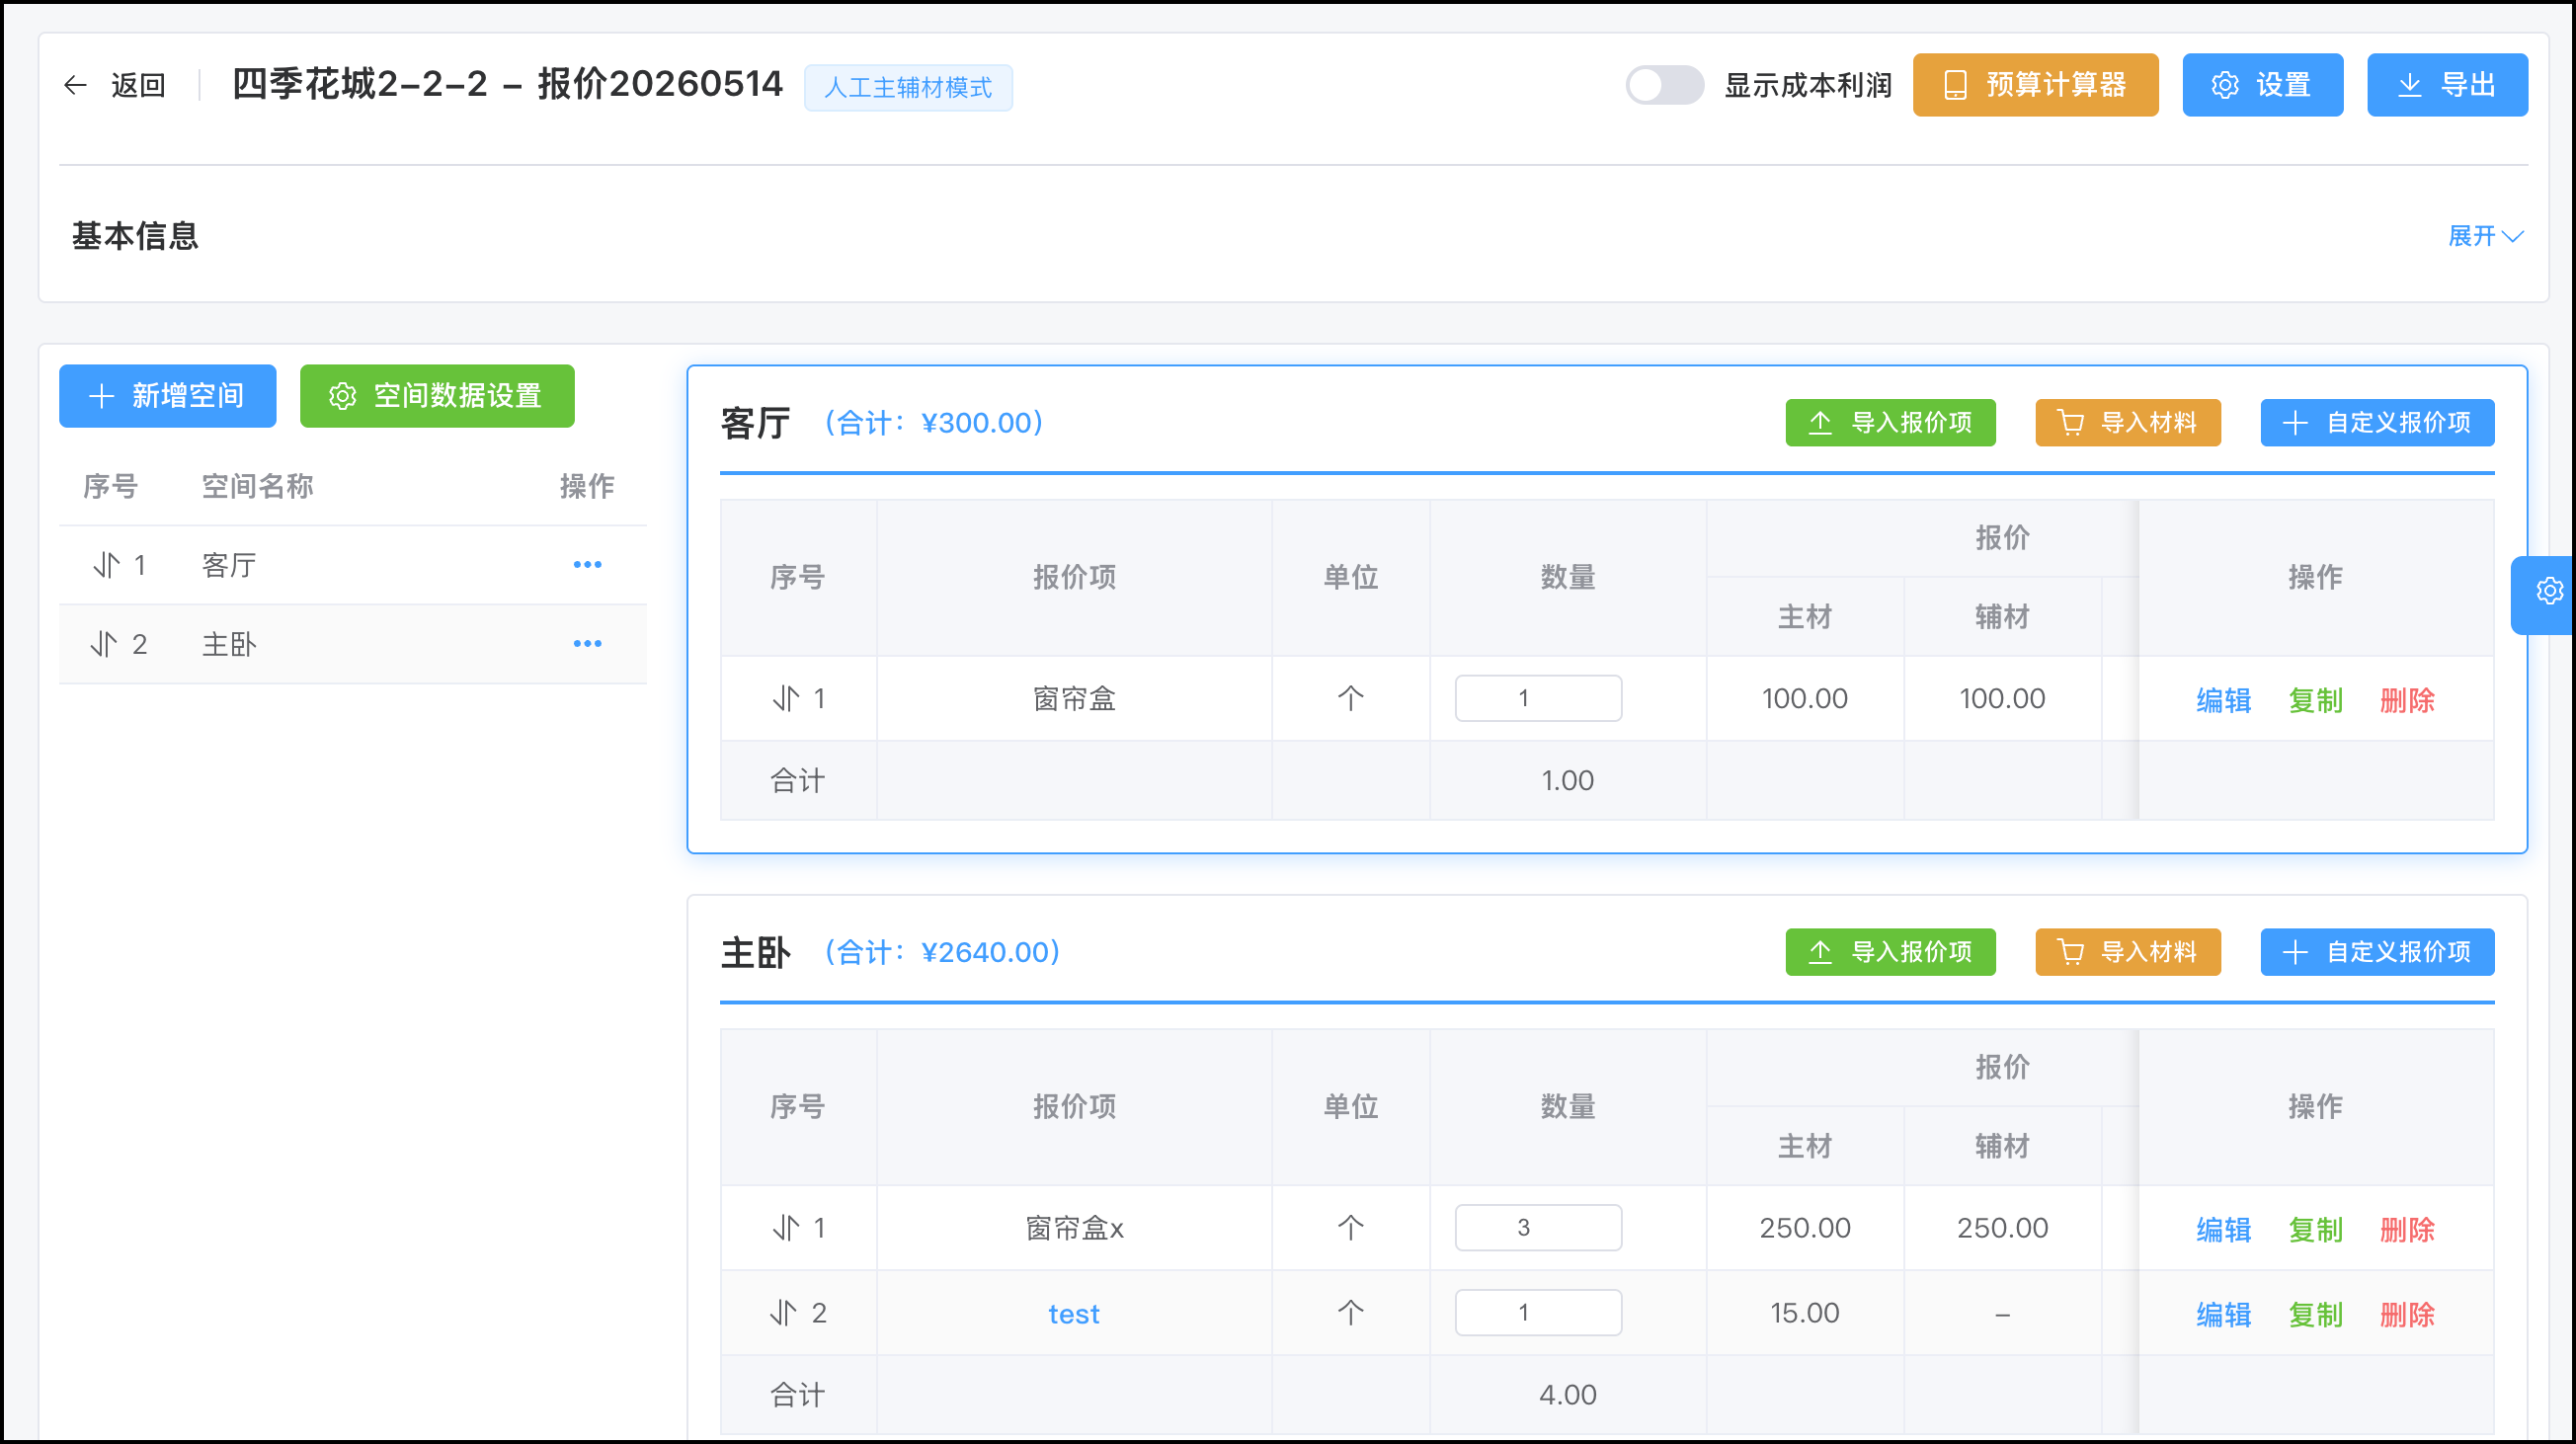Open 空间数据设置
The height and width of the screenshot is (1444, 2576).
[437, 396]
